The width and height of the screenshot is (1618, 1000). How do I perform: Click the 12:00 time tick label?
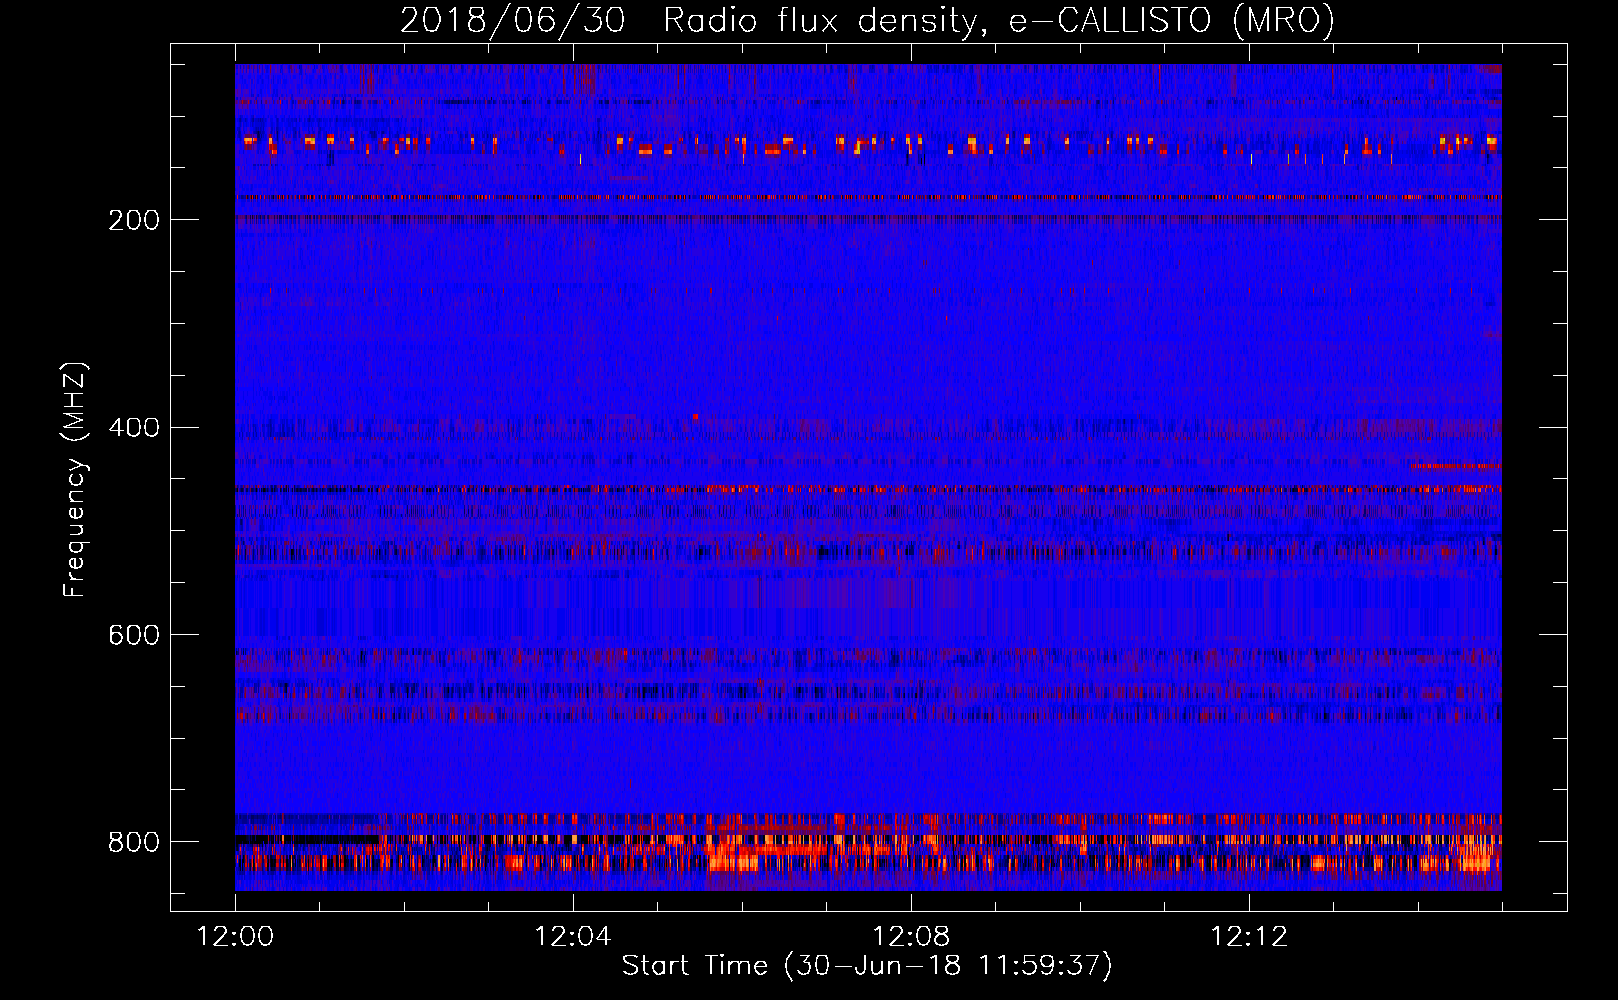235,937
